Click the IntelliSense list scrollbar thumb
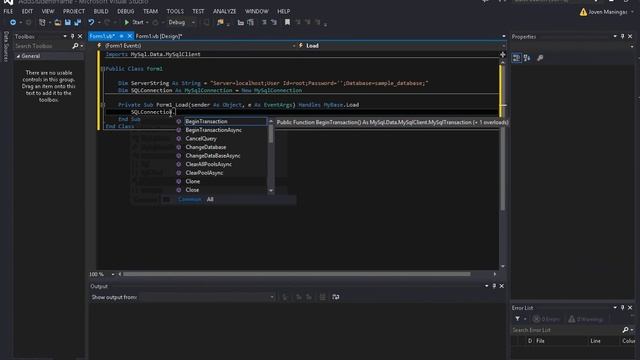The image size is (640, 360). [x=271, y=134]
